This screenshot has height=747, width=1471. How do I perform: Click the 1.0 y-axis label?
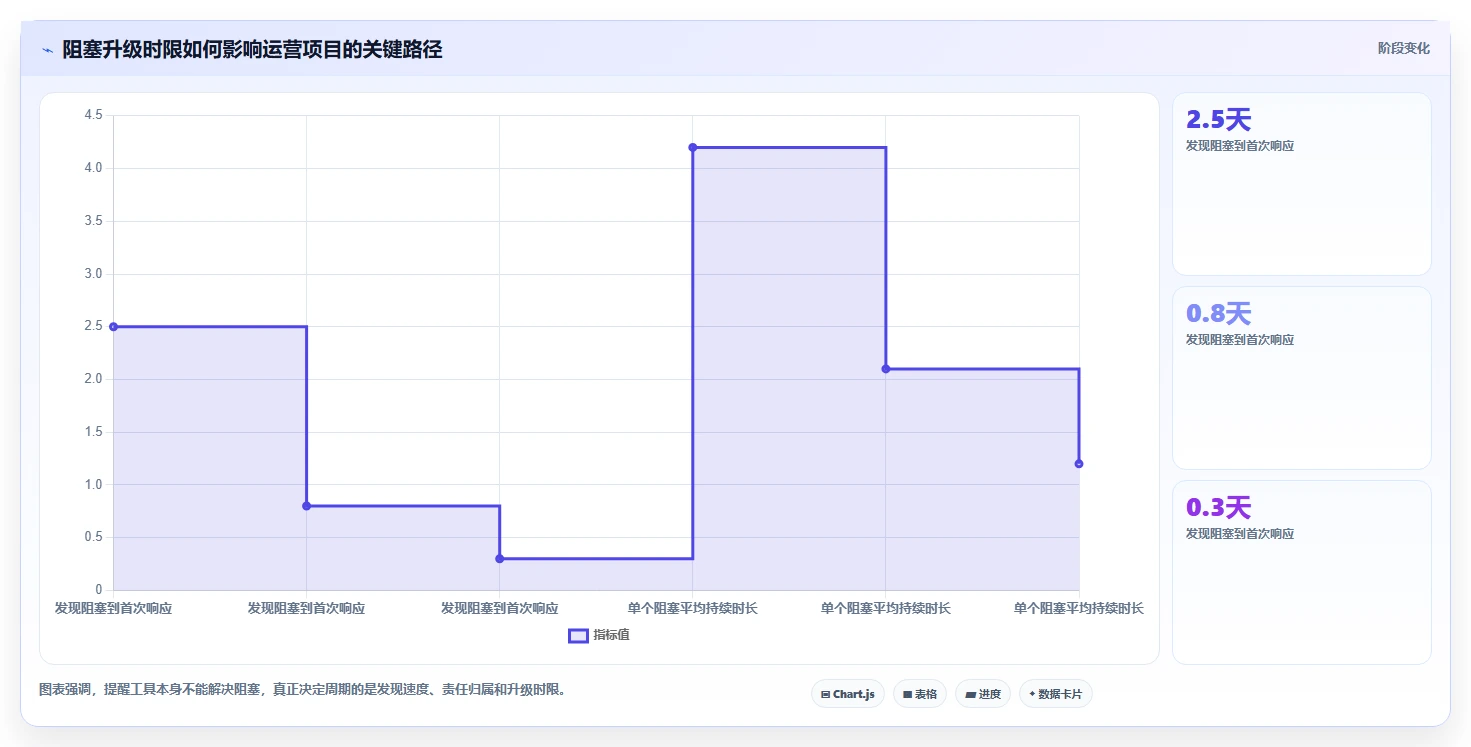[94, 485]
